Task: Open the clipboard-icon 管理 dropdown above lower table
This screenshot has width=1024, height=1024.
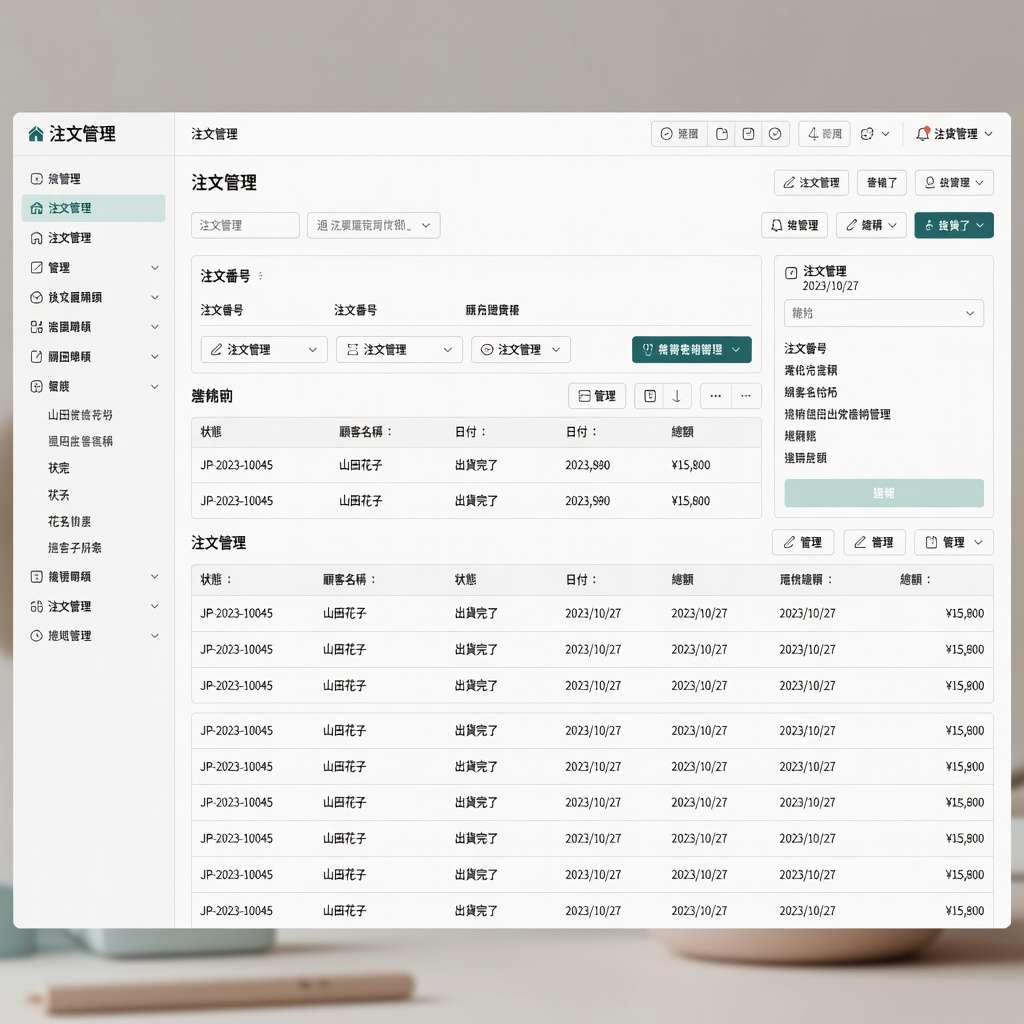Action: point(953,542)
